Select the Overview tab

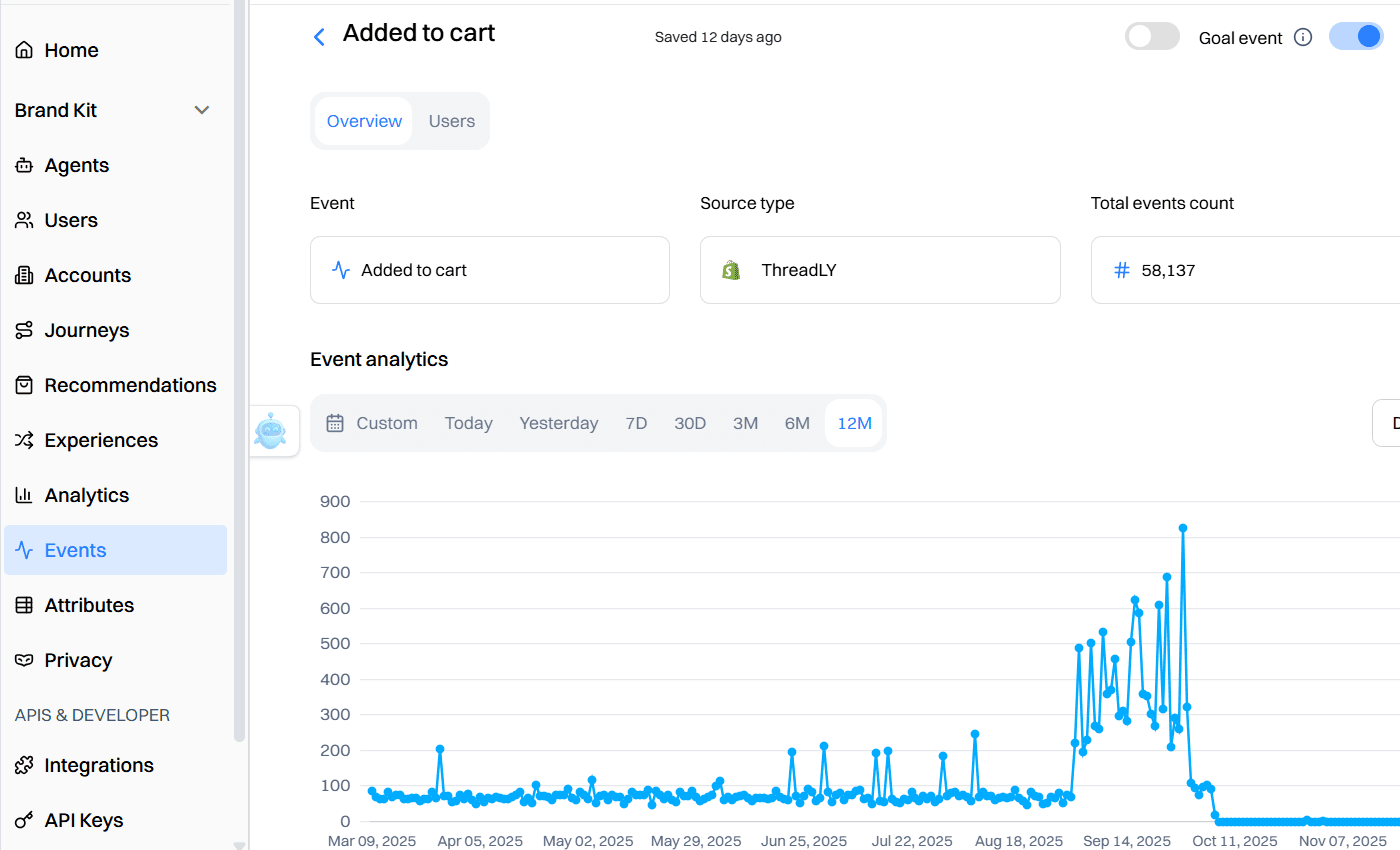[x=364, y=121]
